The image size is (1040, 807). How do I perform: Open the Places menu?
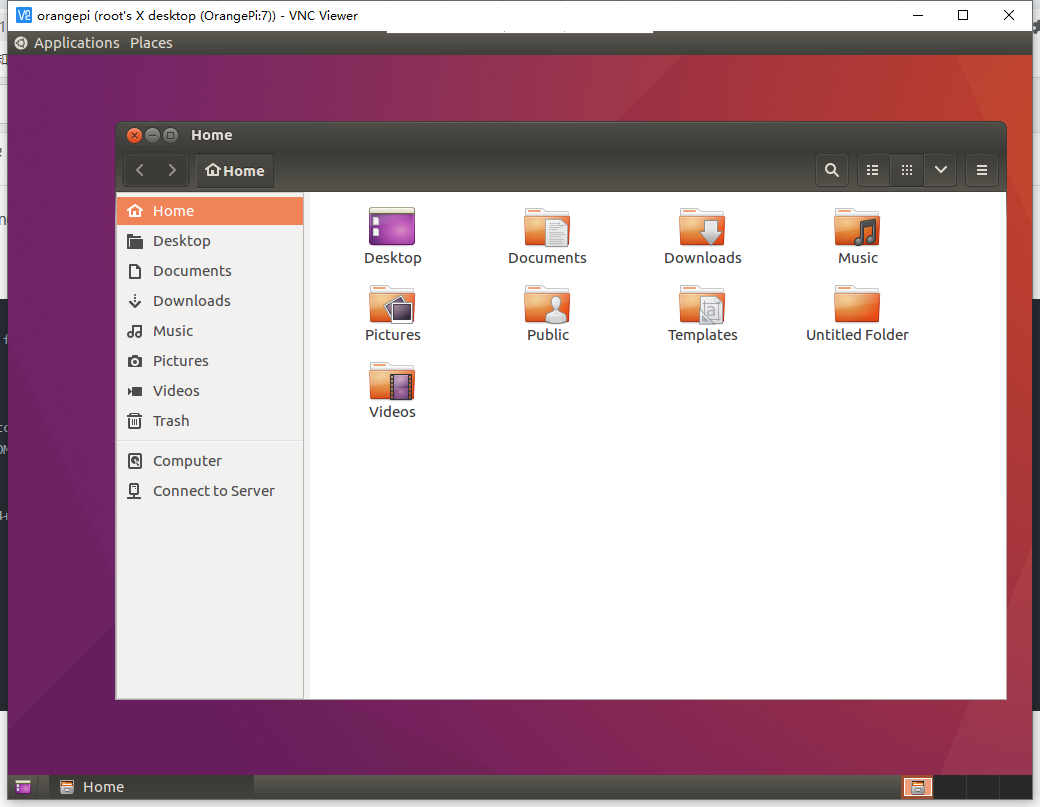pos(151,42)
